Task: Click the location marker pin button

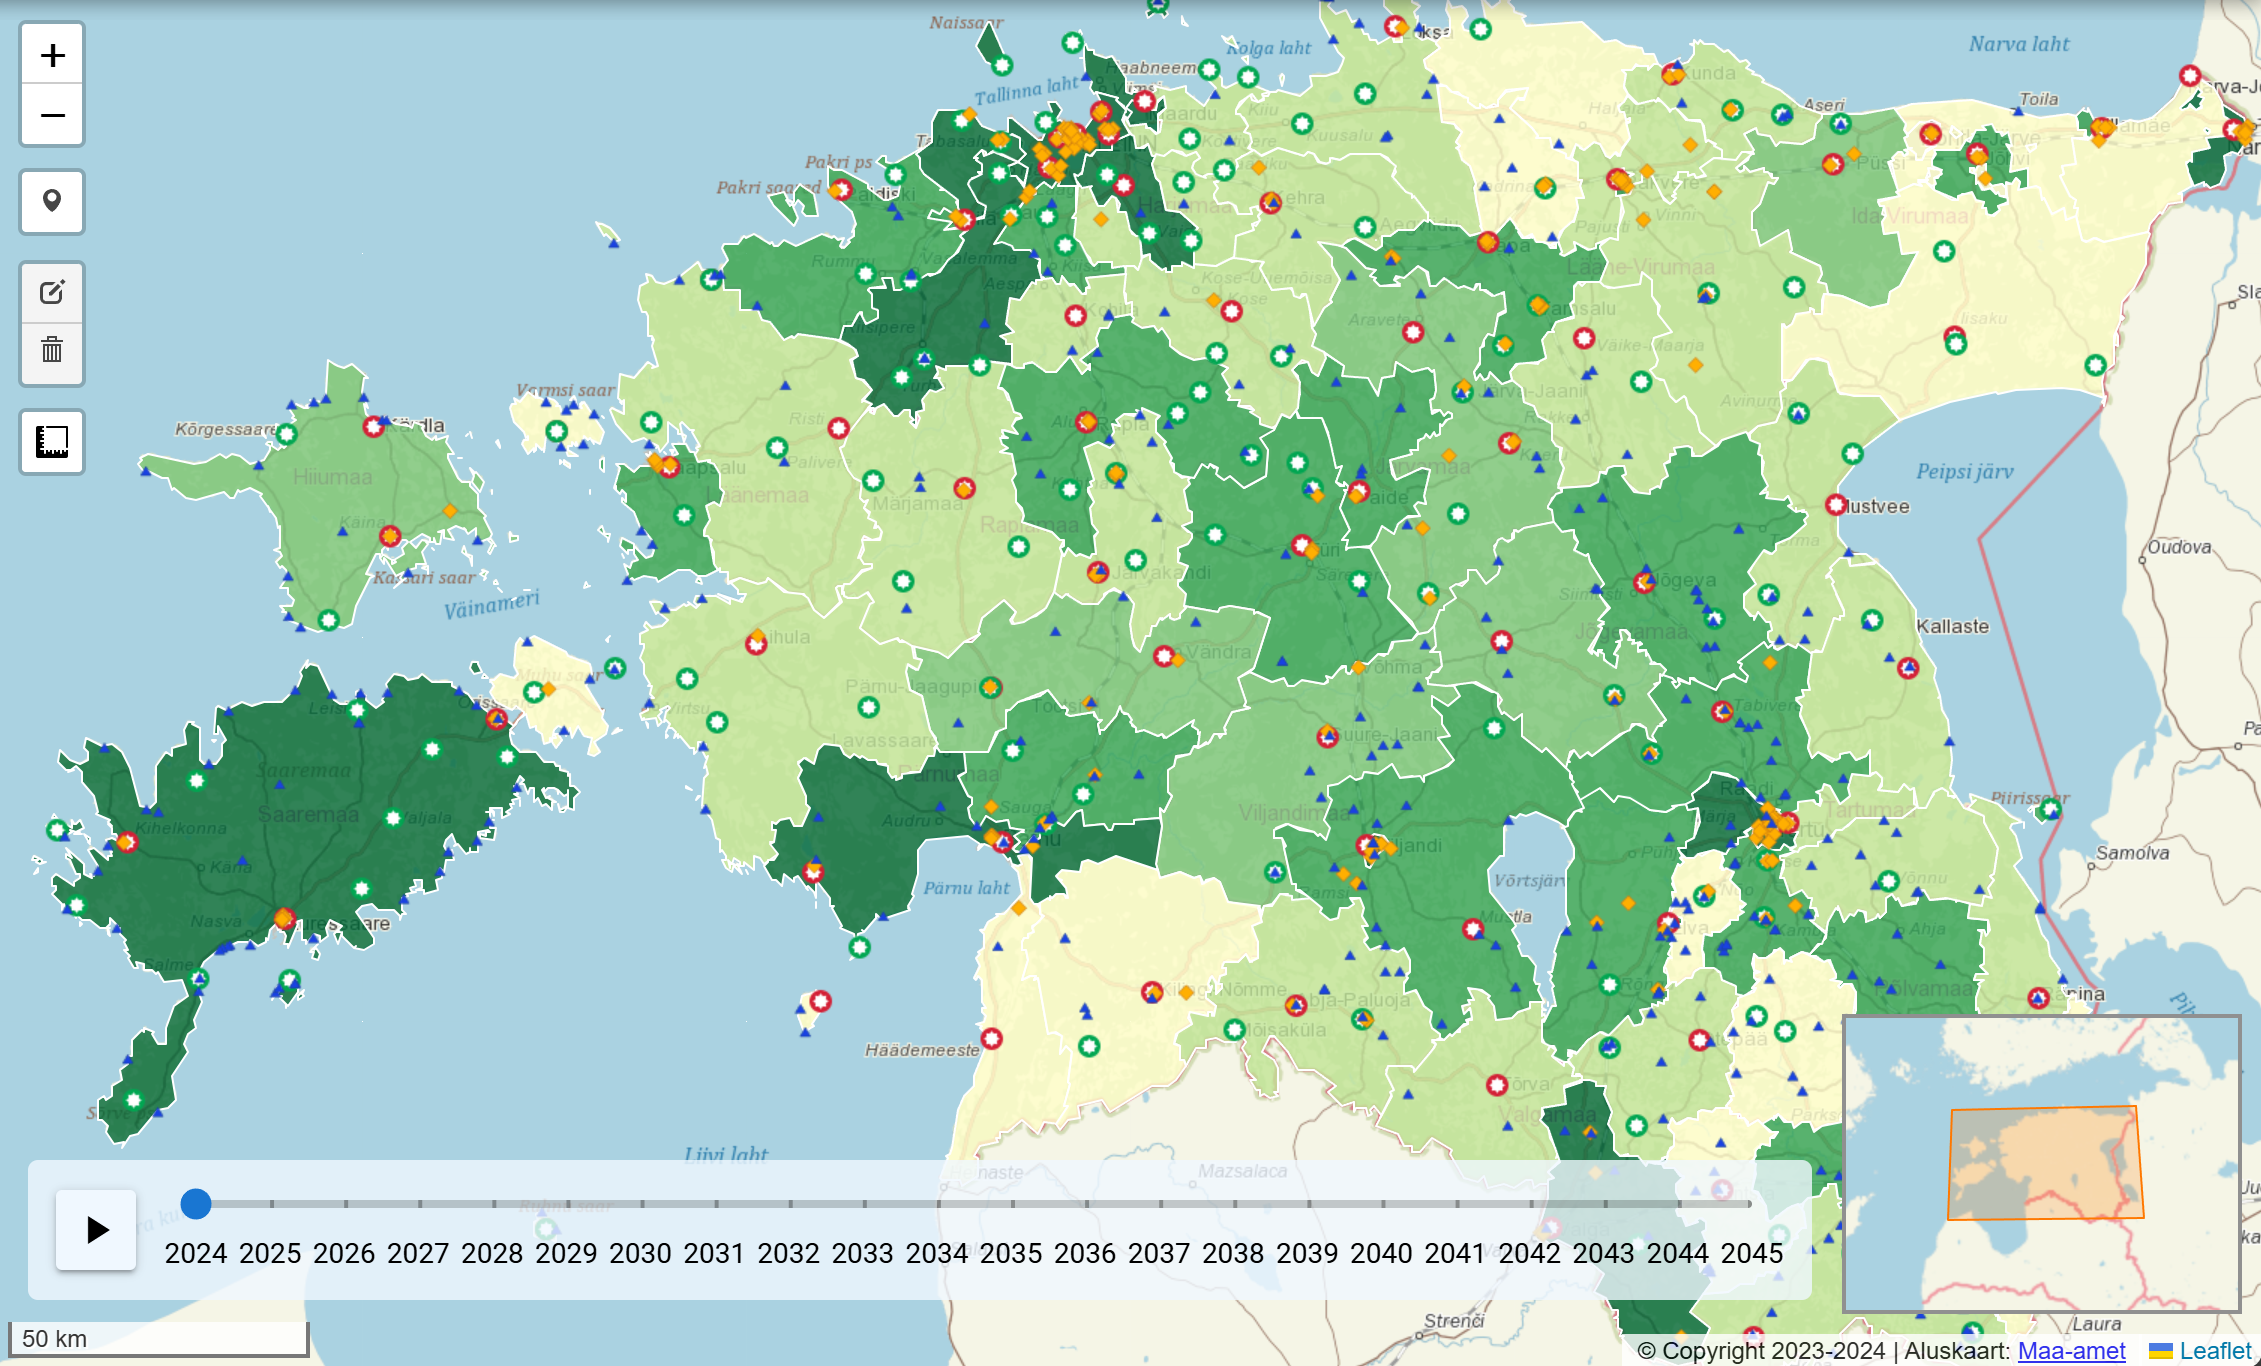Action: click(52, 201)
